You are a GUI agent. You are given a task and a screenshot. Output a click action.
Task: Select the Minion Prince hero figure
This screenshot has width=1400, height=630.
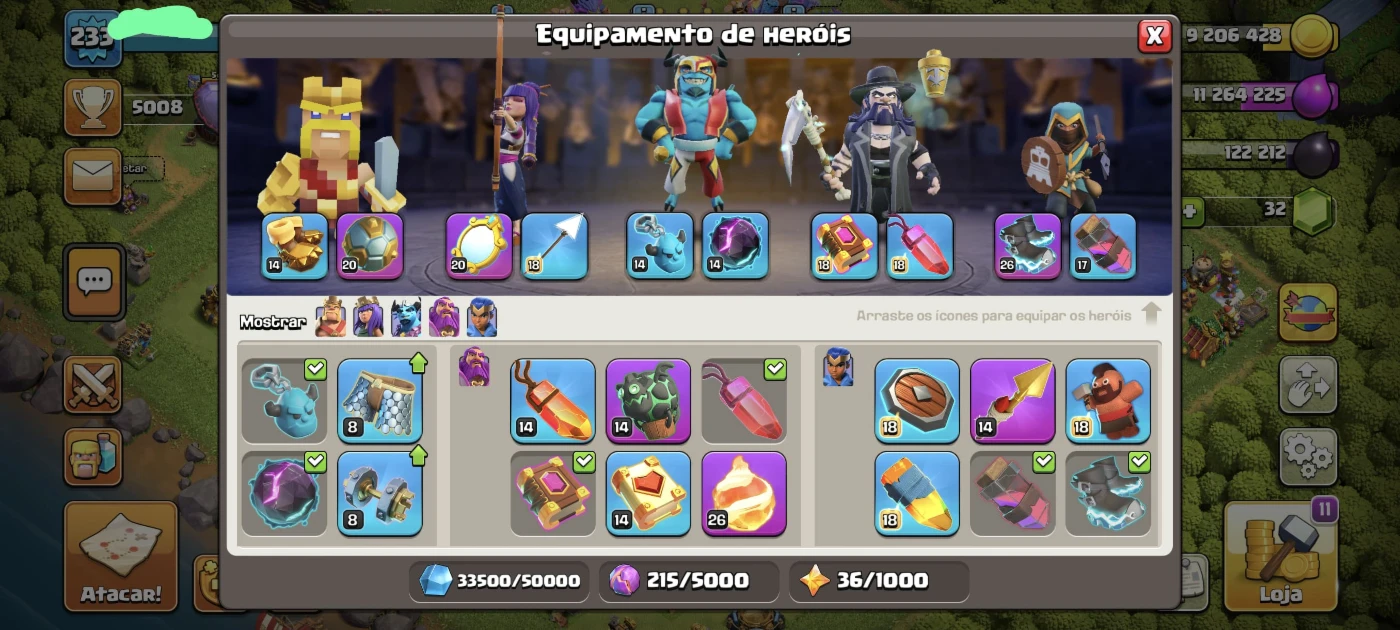(x=696, y=130)
